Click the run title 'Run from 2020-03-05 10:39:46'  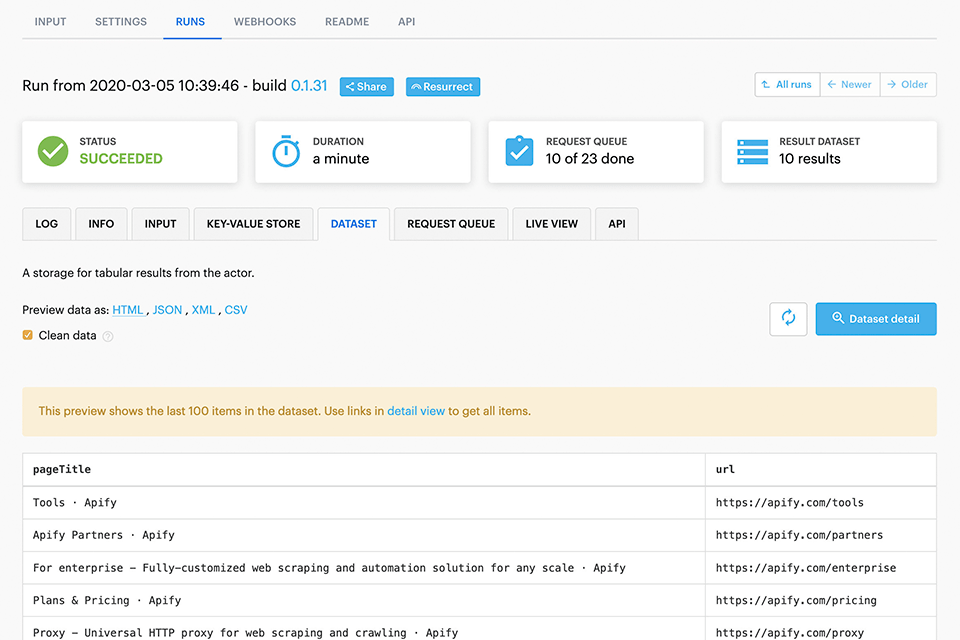point(130,86)
